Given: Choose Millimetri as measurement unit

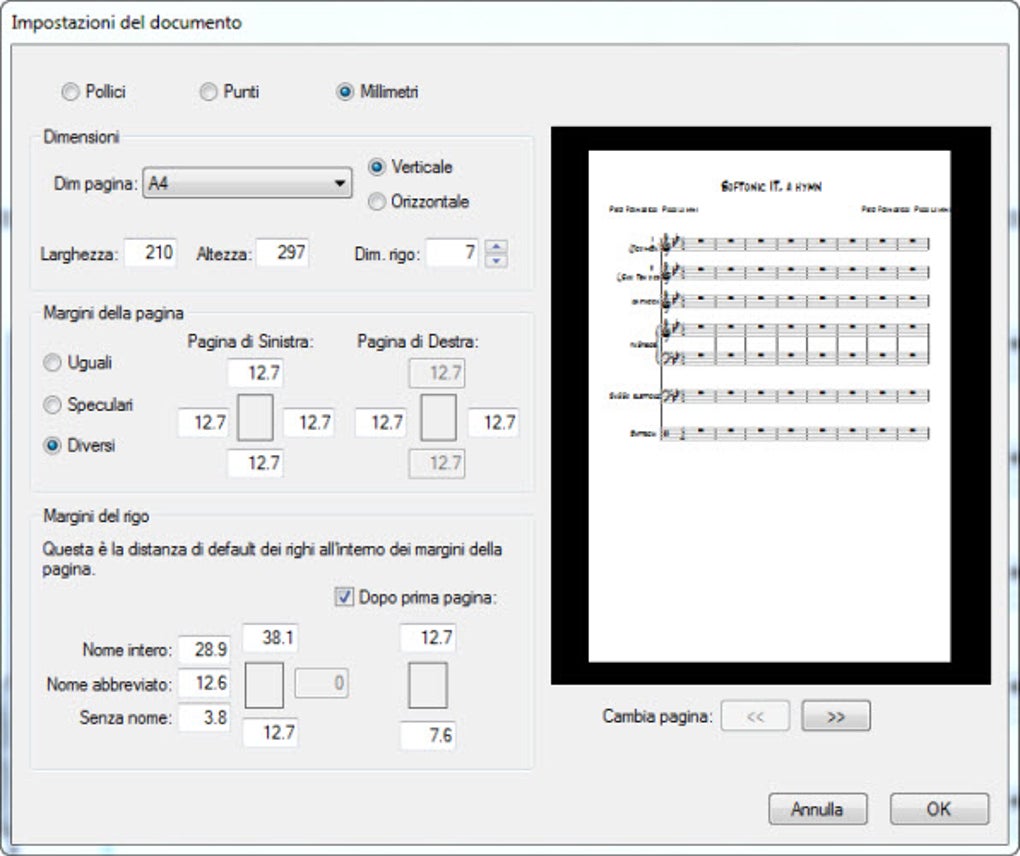Looking at the screenshot, I should pyautogui.click(x=345, y=92).
